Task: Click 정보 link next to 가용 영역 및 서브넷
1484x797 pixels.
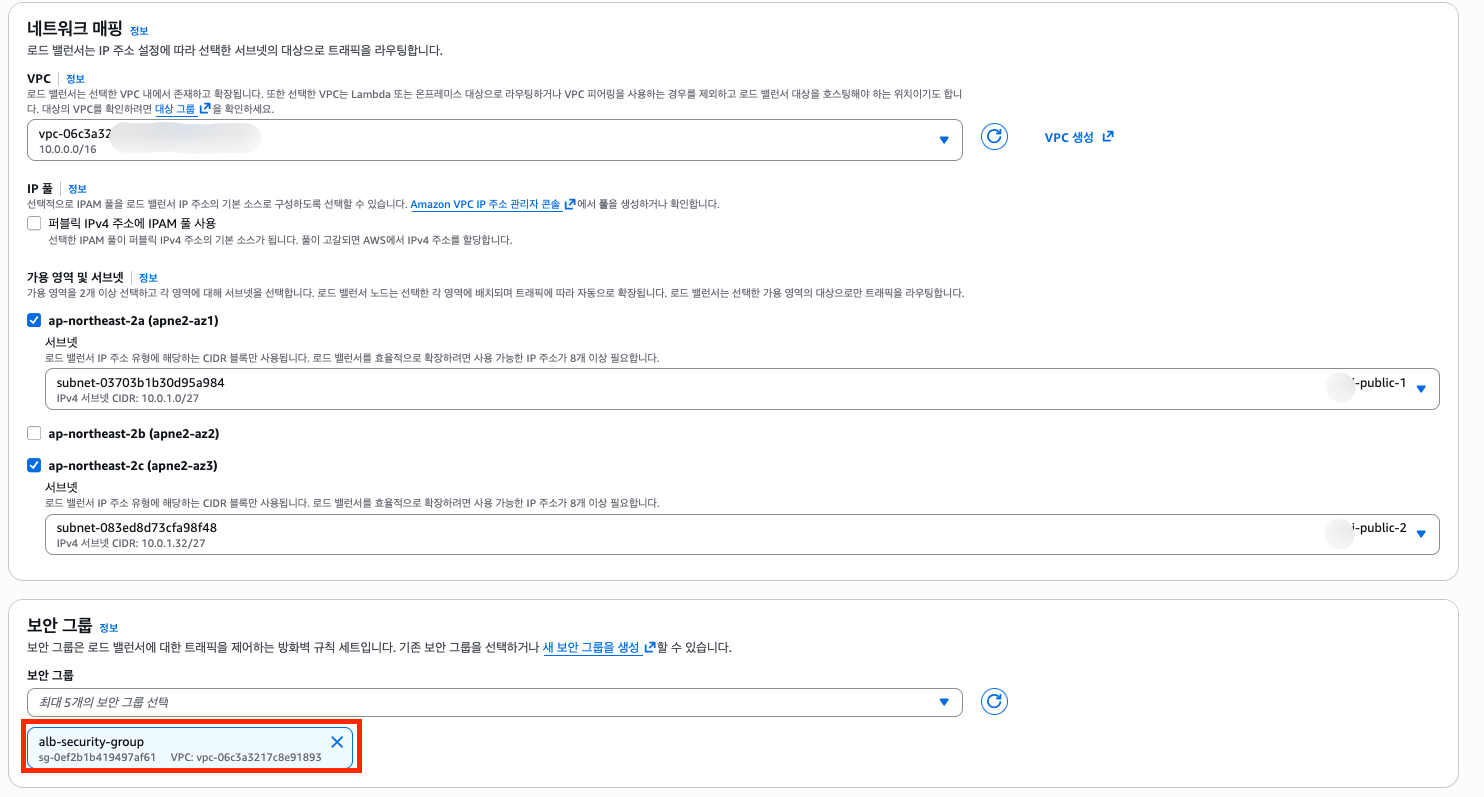Action: coord(148,277)
